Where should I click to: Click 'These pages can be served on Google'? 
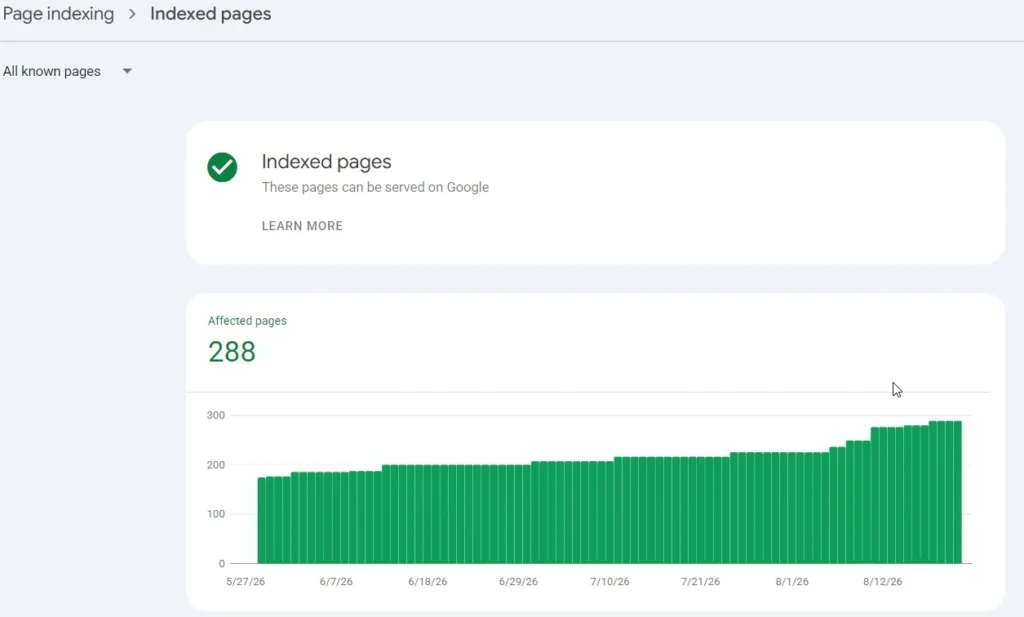coord(375,187)
